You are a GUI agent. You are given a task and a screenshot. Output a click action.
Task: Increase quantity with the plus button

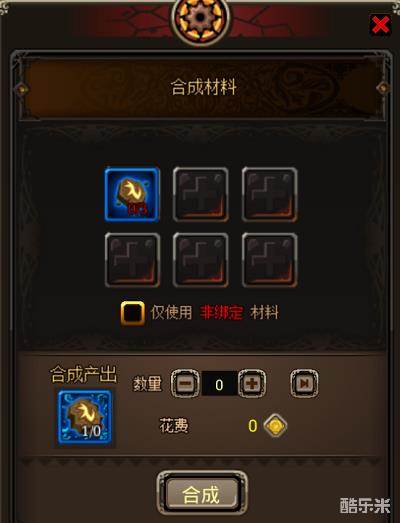tap(252, 384)
